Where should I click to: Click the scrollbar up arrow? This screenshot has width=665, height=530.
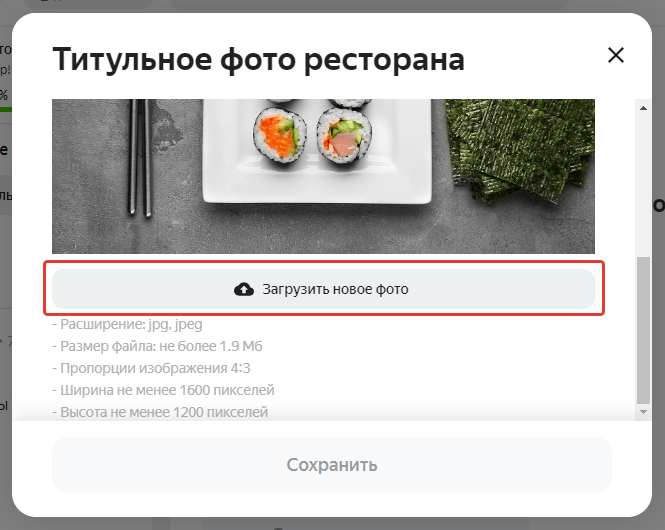point(643,108)
